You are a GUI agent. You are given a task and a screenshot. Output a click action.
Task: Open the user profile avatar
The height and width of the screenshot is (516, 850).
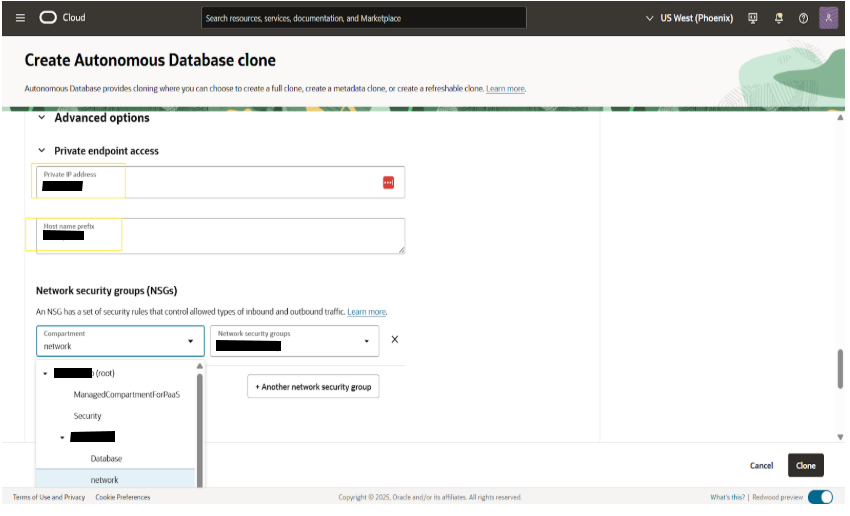coord(828,18)
